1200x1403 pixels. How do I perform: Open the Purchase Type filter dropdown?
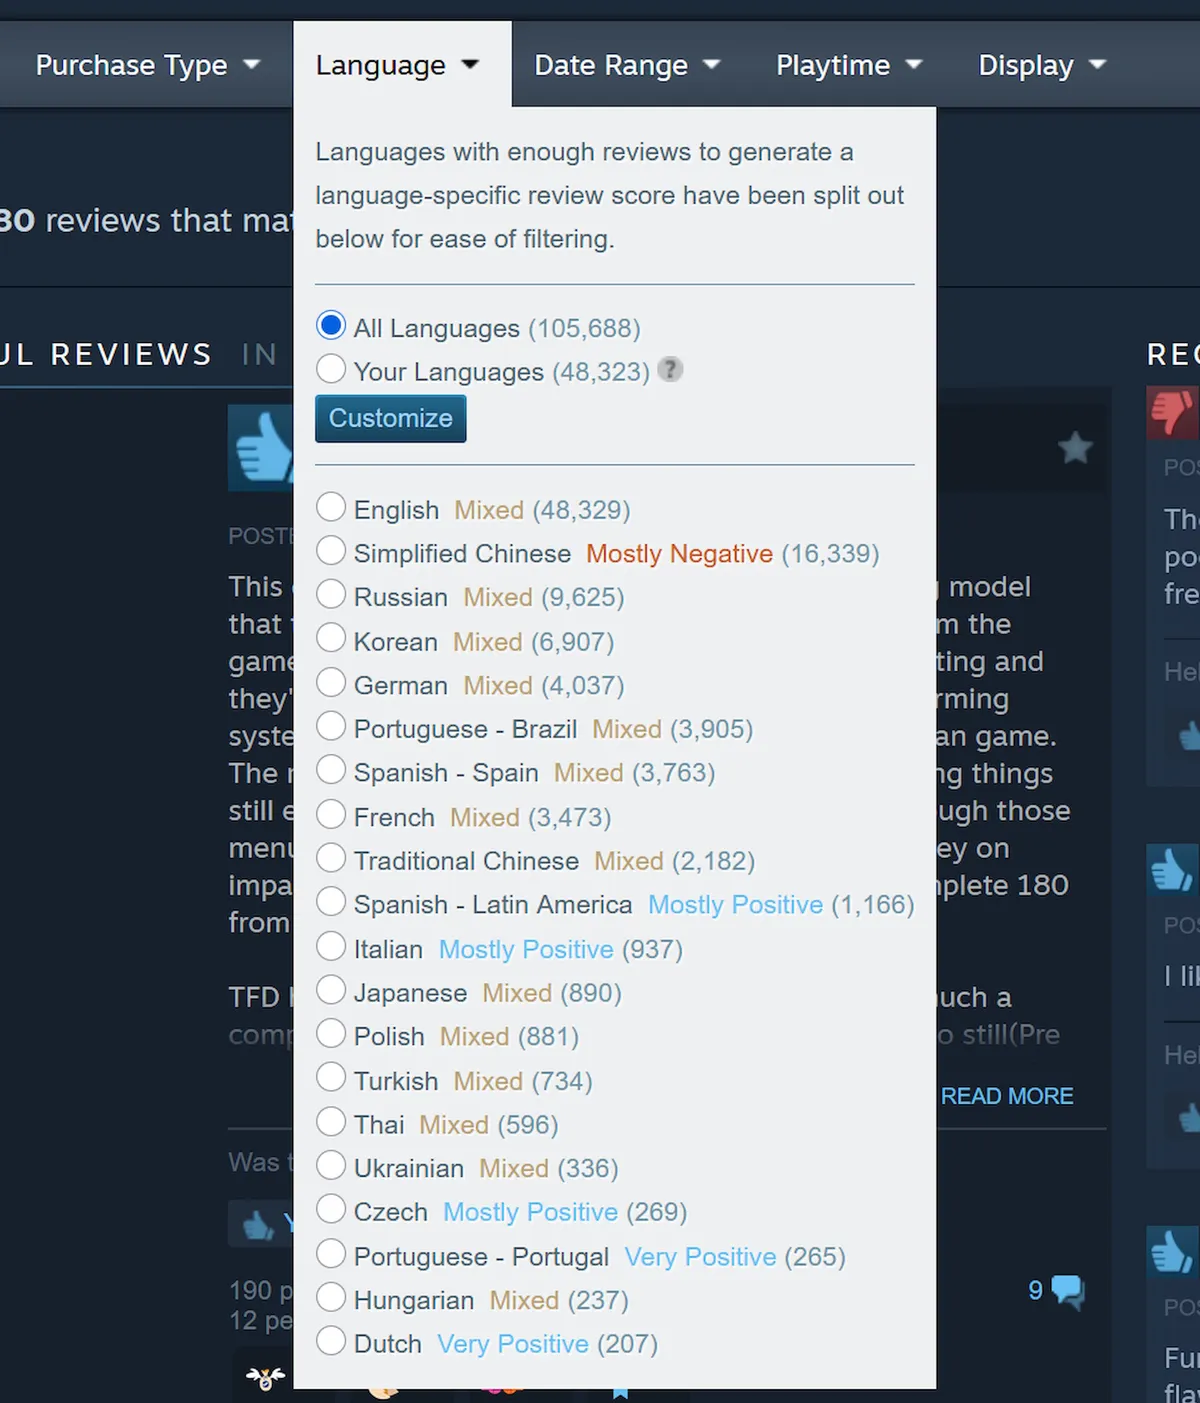pyautogui.click(x=147, y=65)
